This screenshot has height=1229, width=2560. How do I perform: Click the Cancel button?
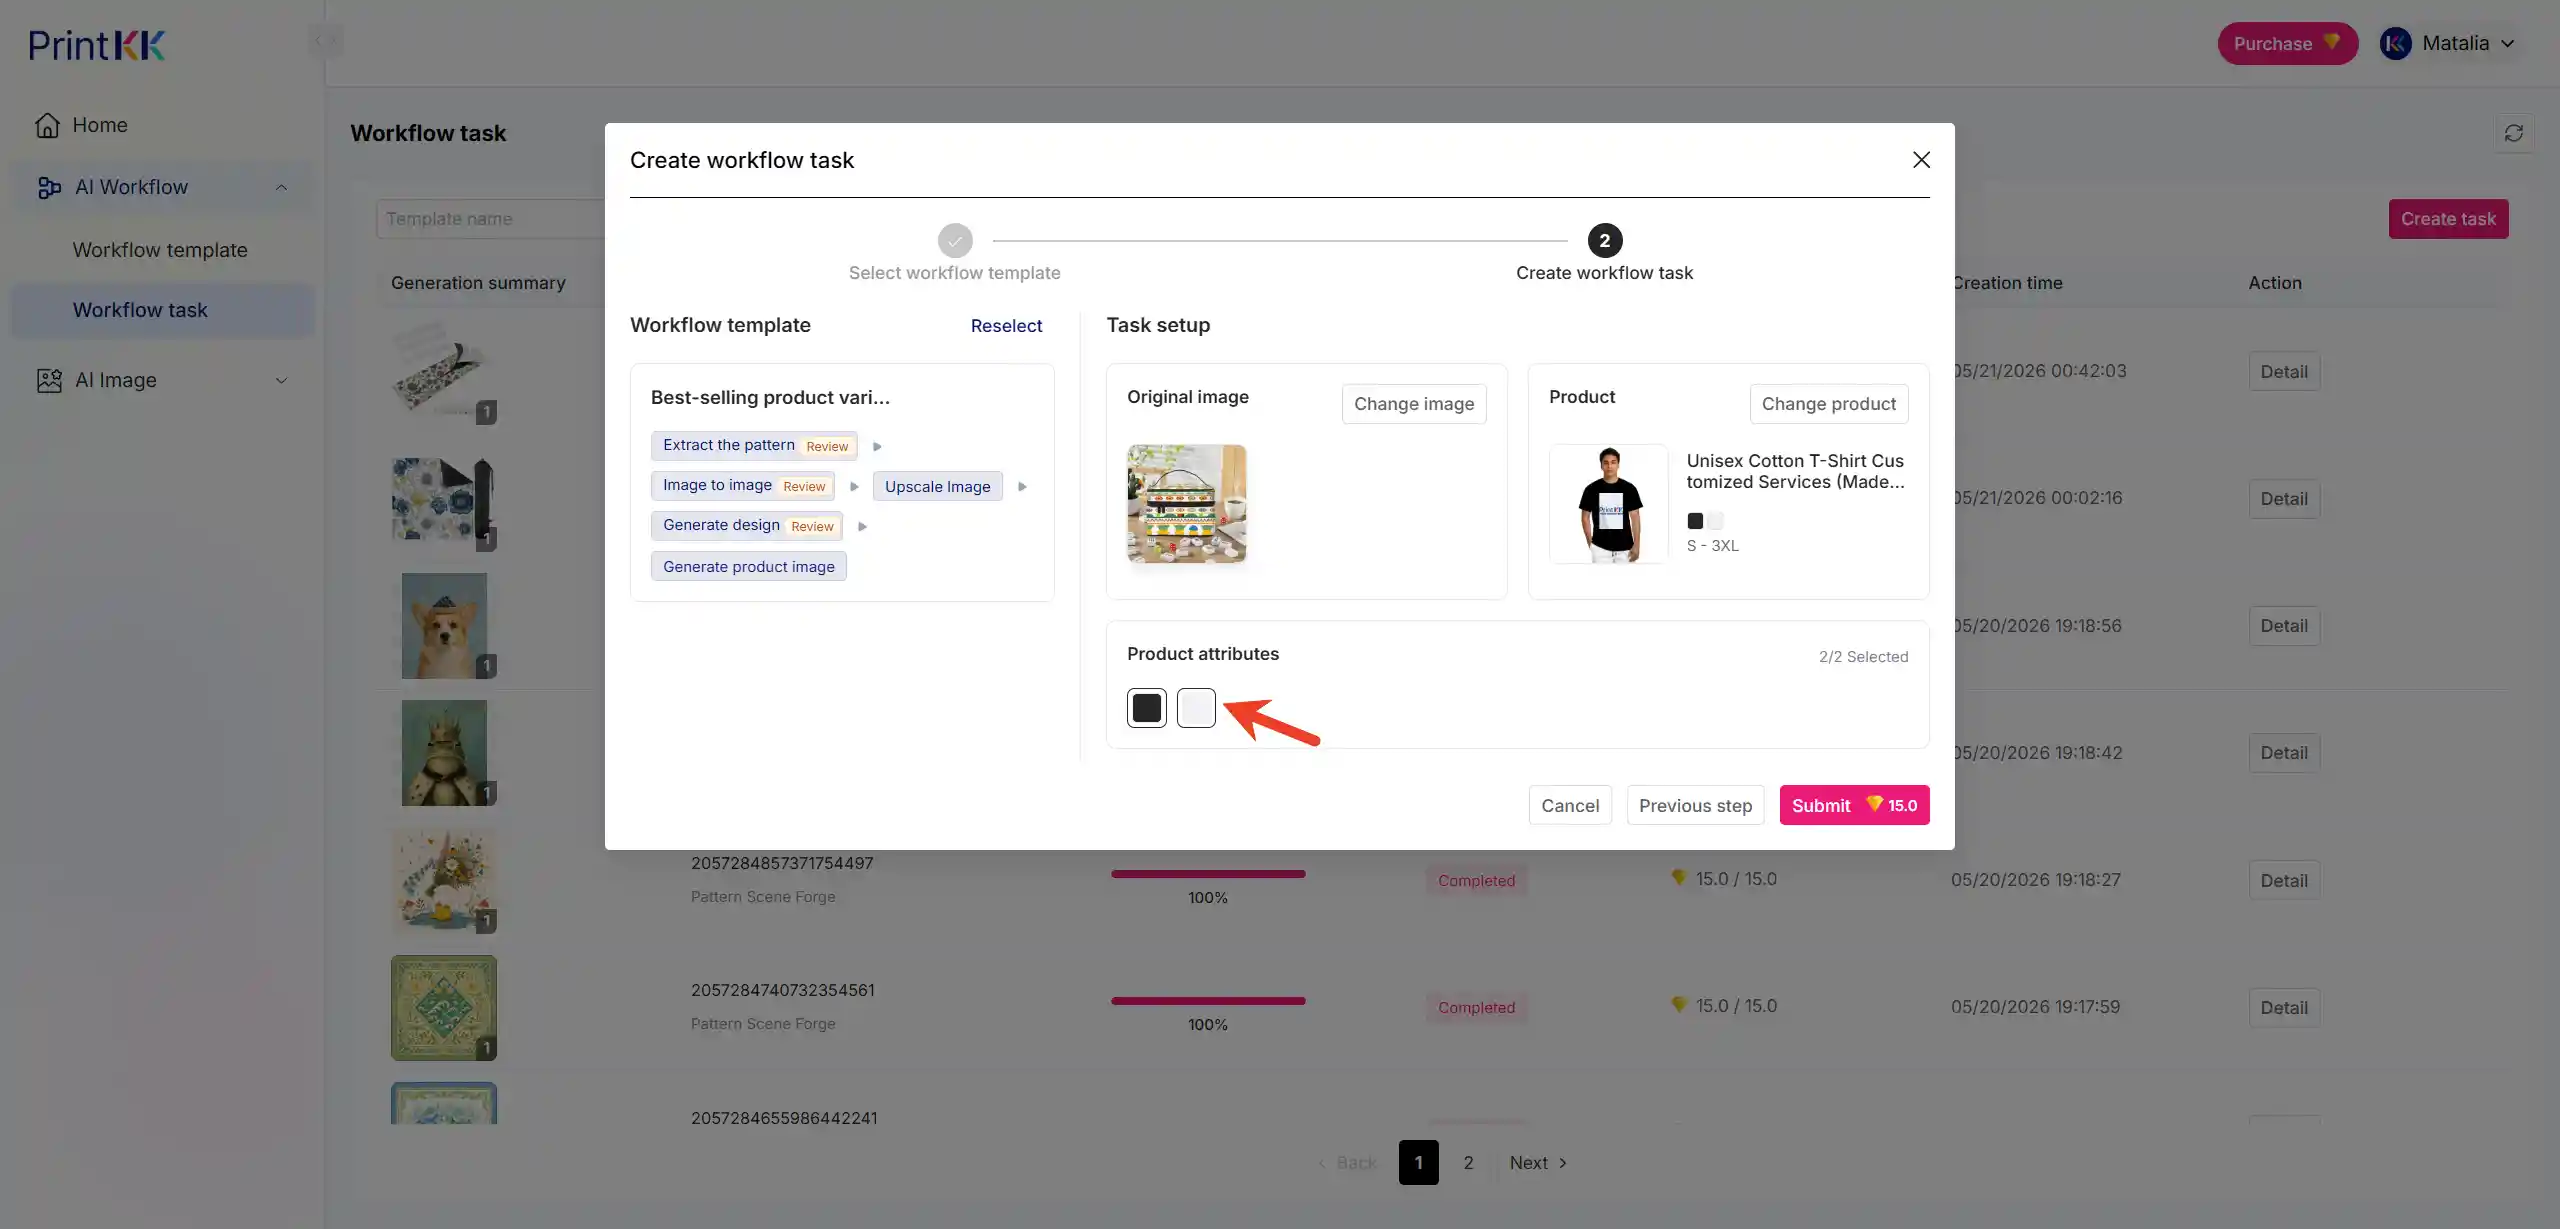[x=1570, y=805]
